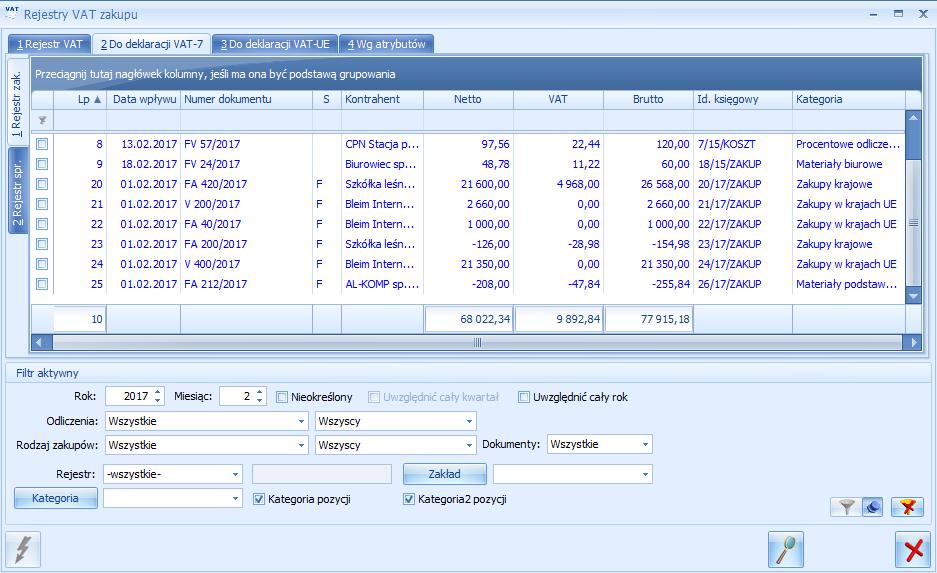Click the lightning bolt recalculate icon
Image resolution: width=937 pixels, height=573 pixels.
[23, 549]
